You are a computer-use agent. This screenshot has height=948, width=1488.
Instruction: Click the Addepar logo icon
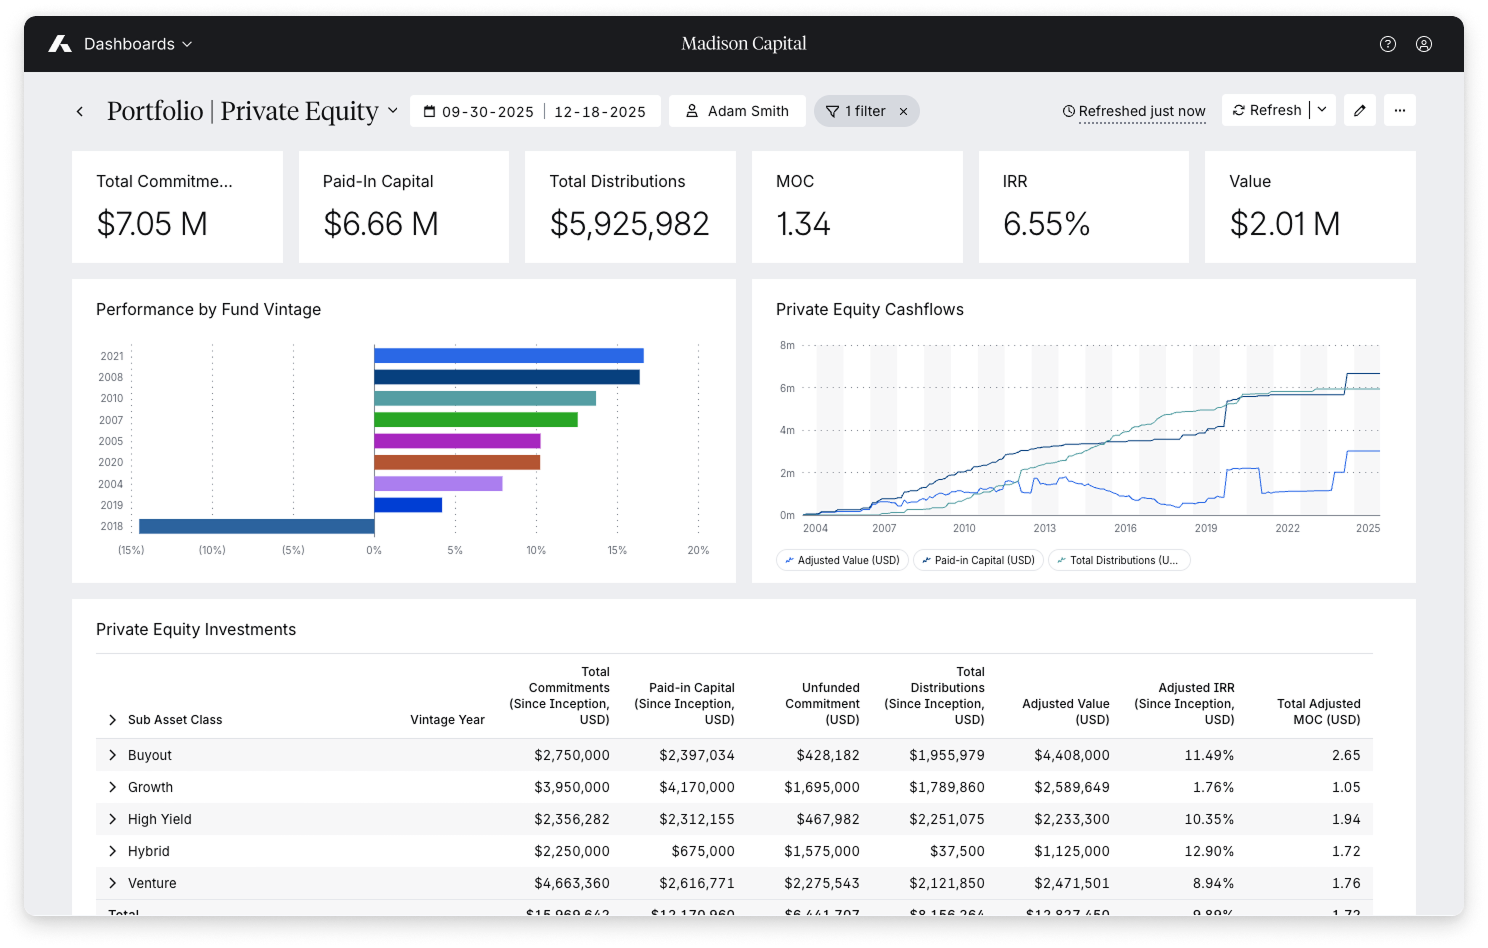60,44
